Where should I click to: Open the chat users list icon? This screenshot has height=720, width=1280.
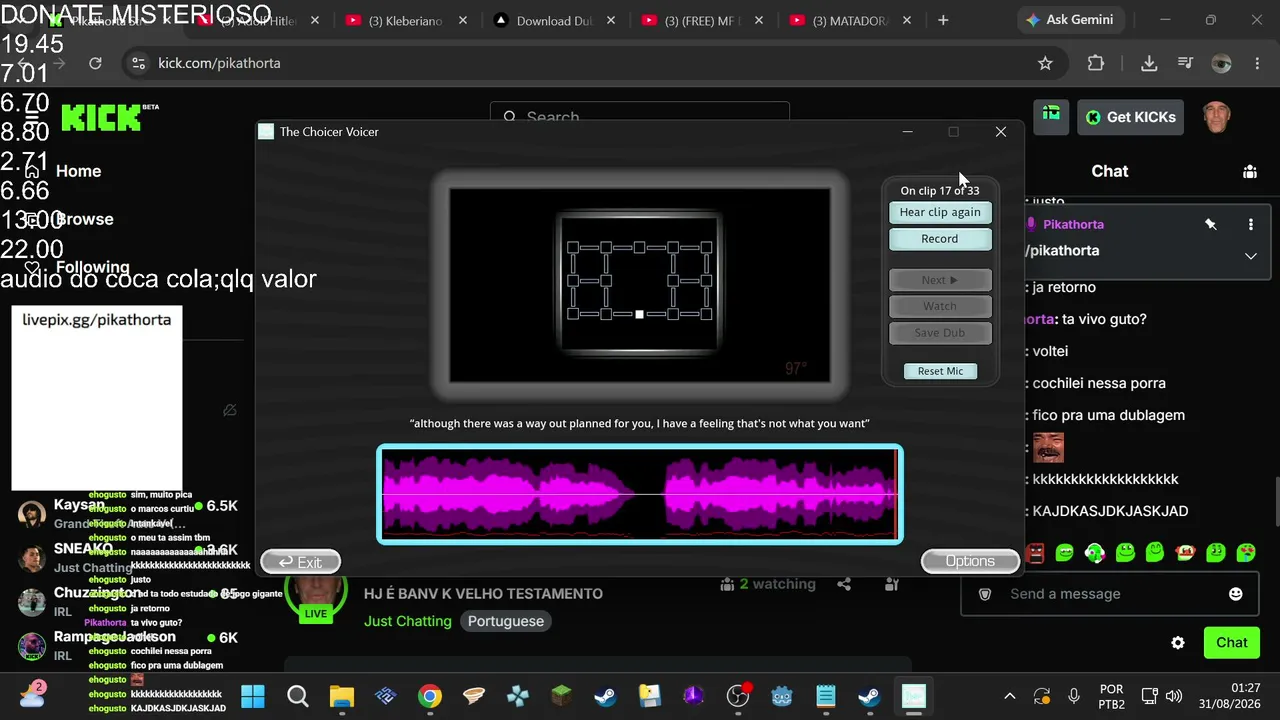(x=1249, y=172)
